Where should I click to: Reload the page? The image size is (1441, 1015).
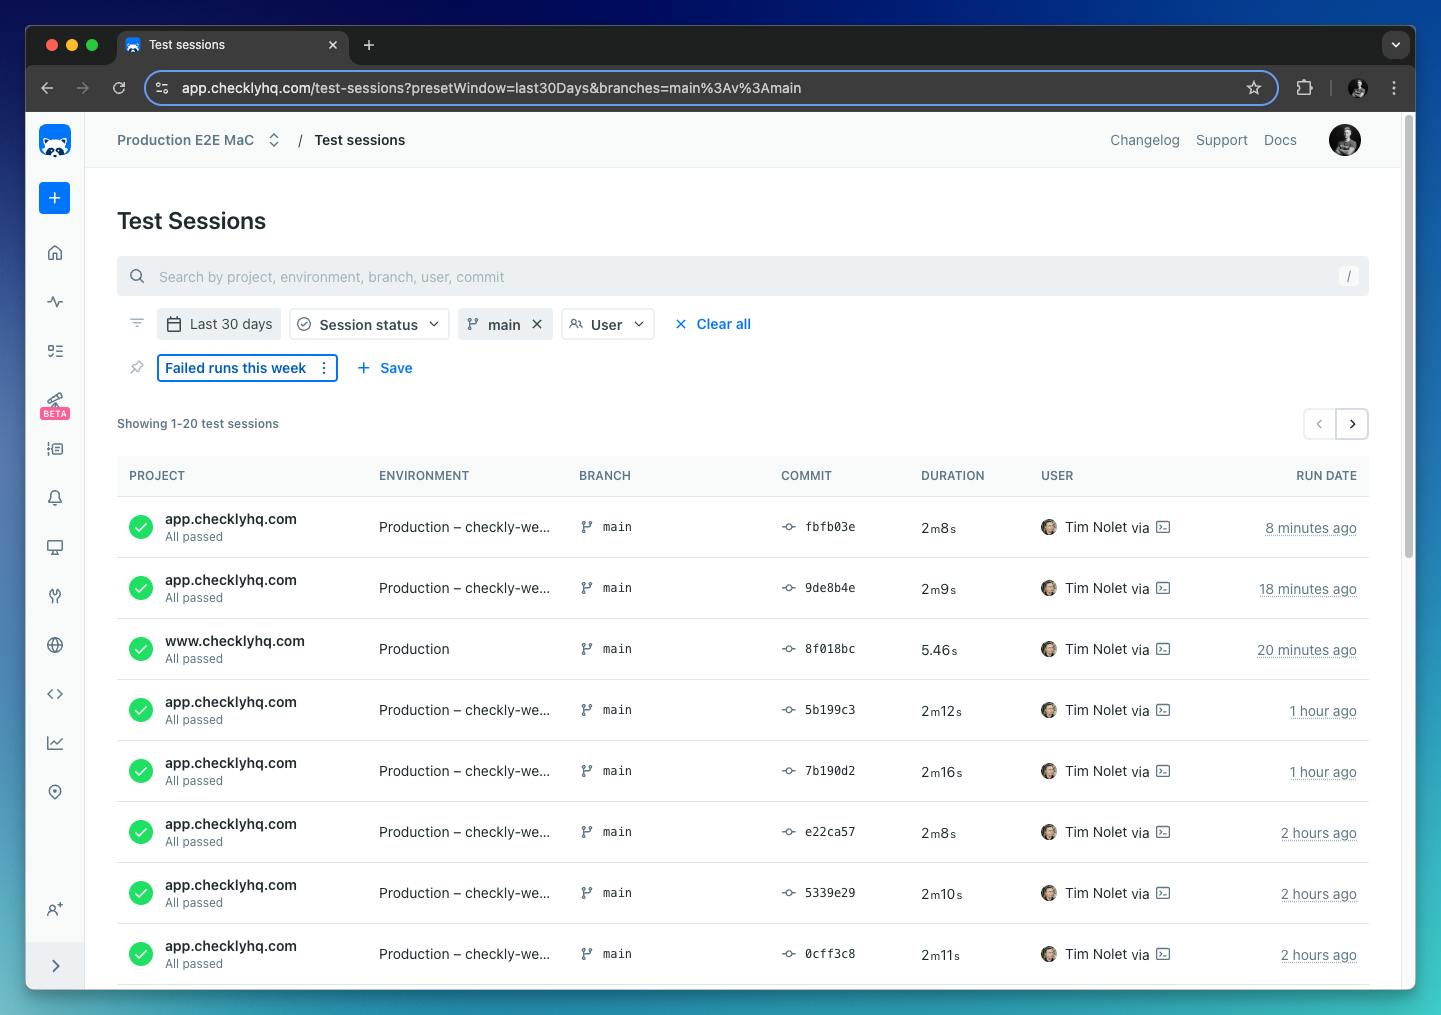(x=119, y=88)
